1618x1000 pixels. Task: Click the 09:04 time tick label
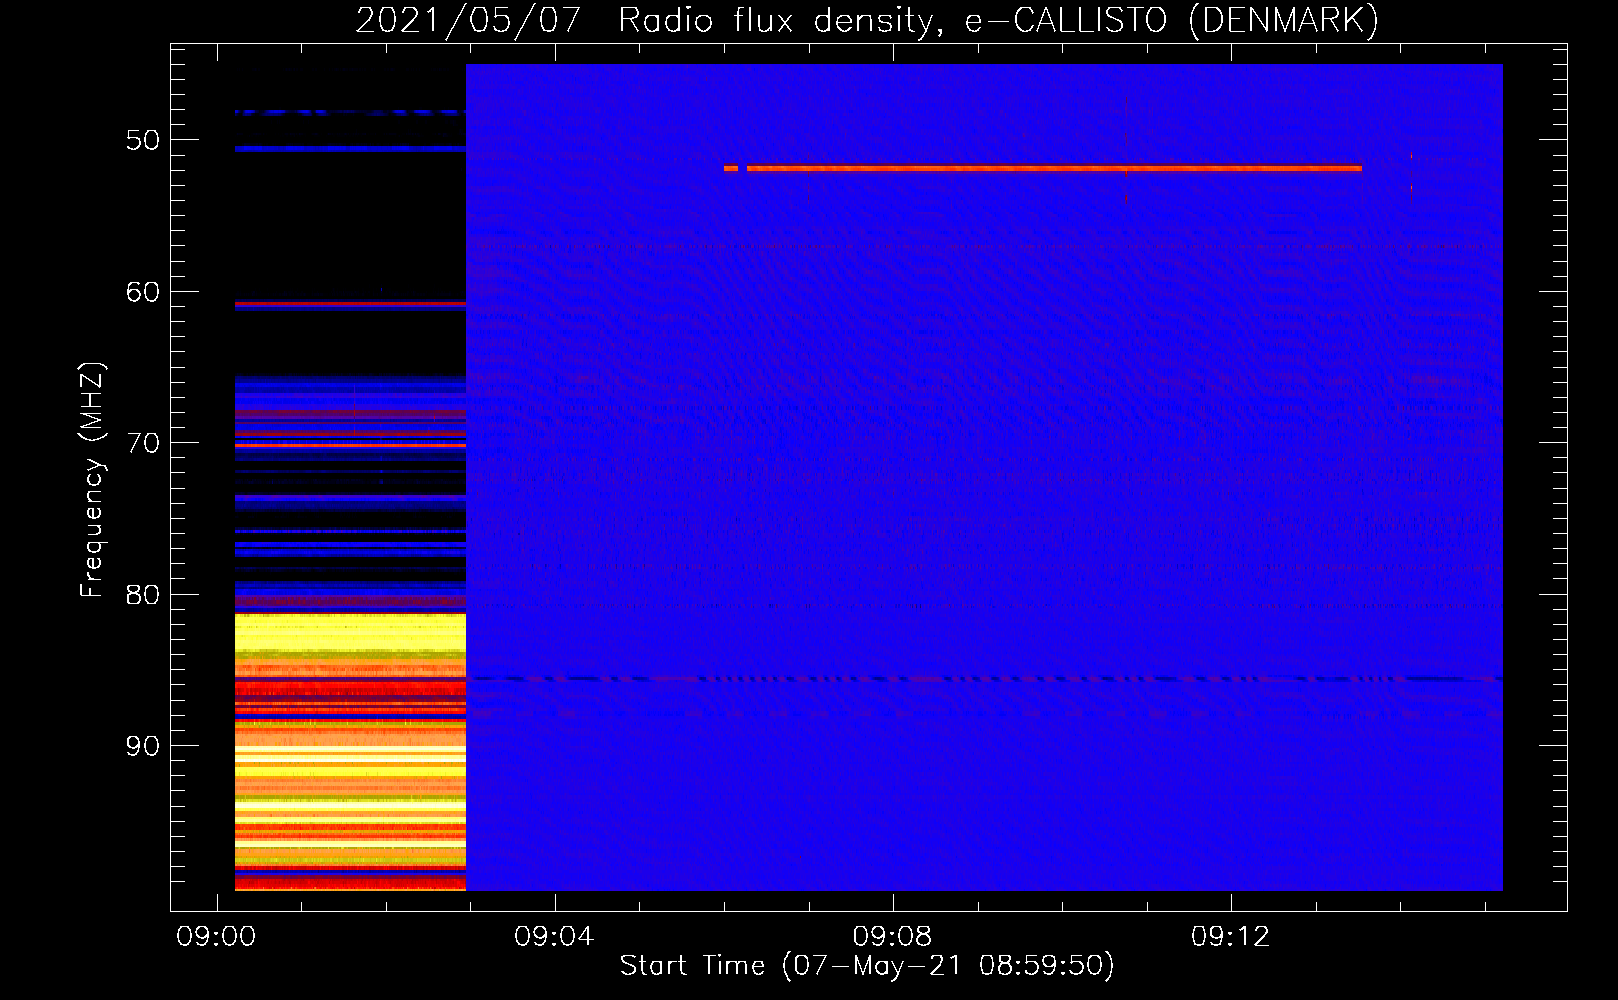click(x=554, y=937)
